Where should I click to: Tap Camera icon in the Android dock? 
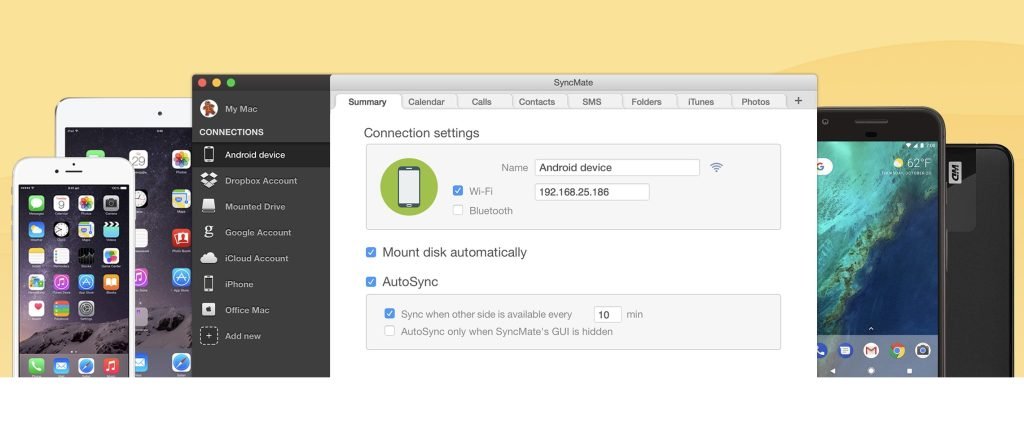(922, 351)
